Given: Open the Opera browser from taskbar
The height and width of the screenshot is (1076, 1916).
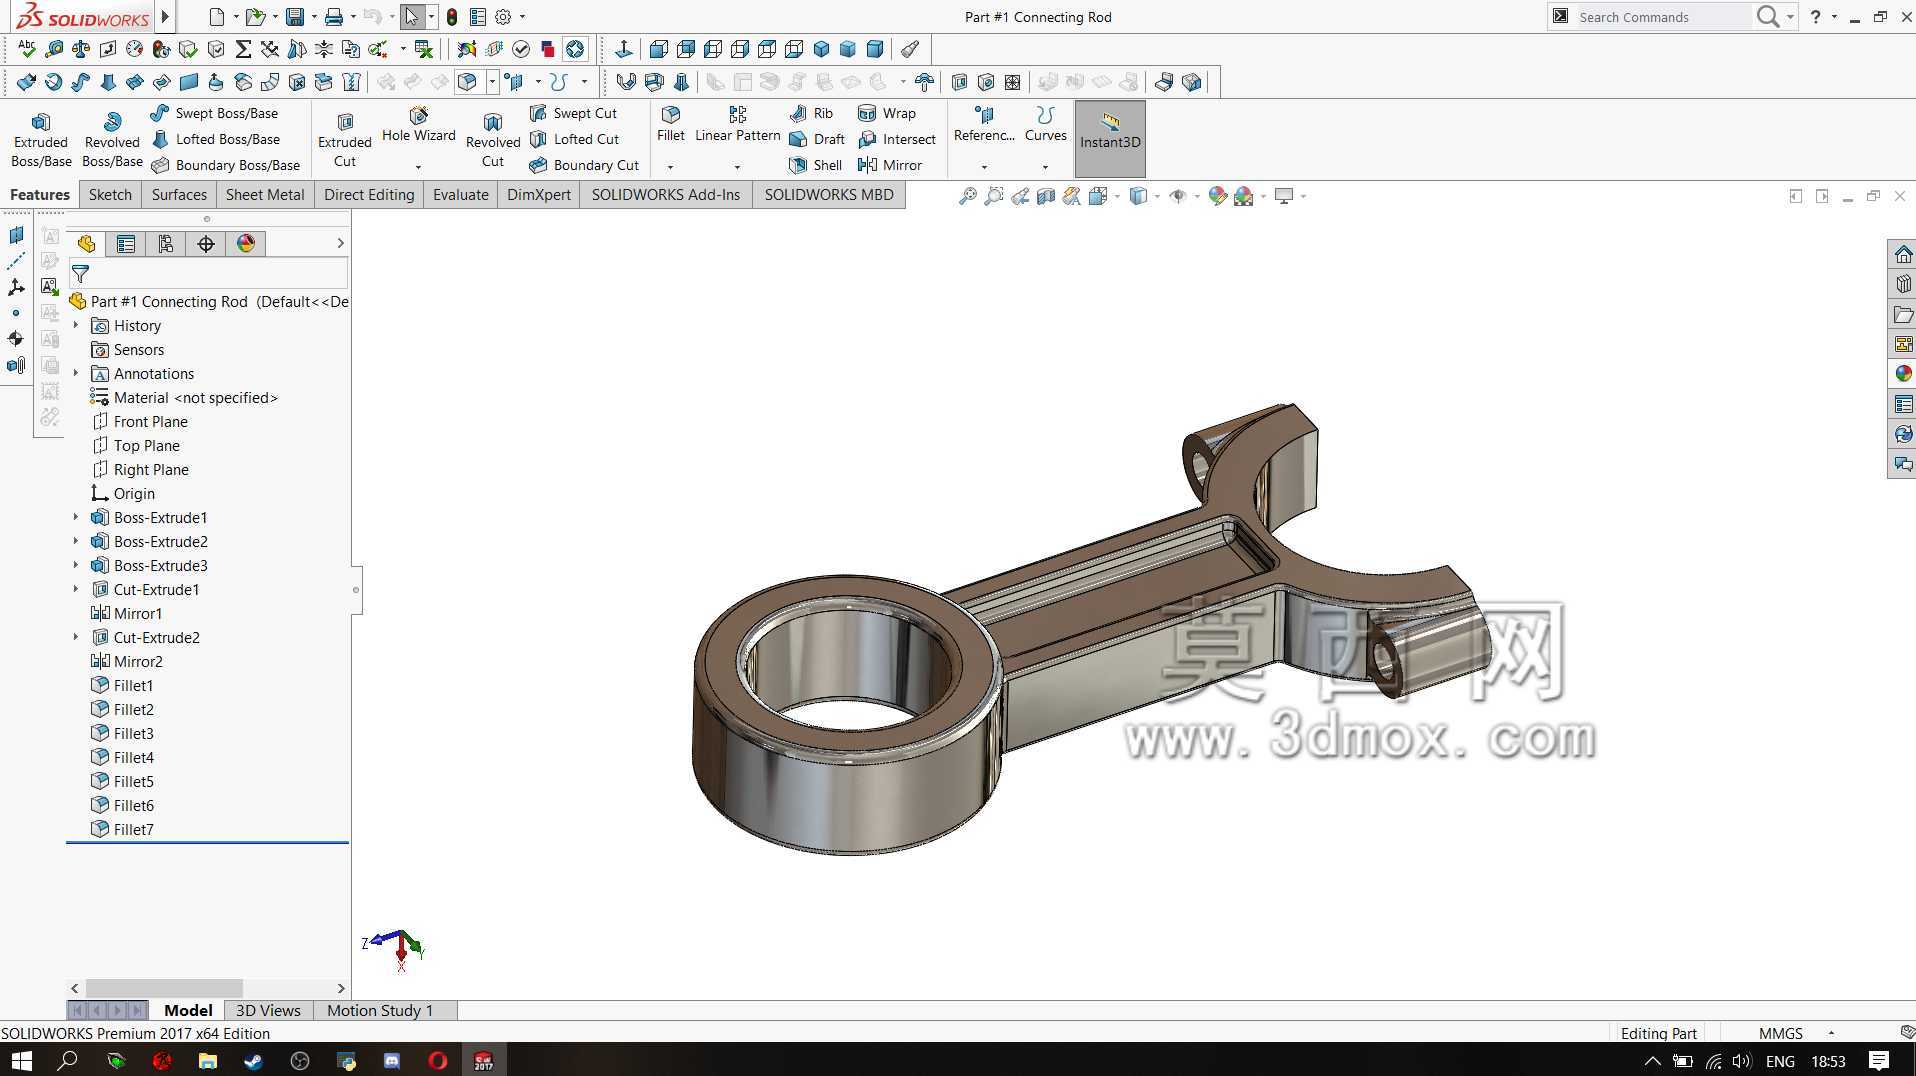Looking at the screenshot, I should [437, 1060].
